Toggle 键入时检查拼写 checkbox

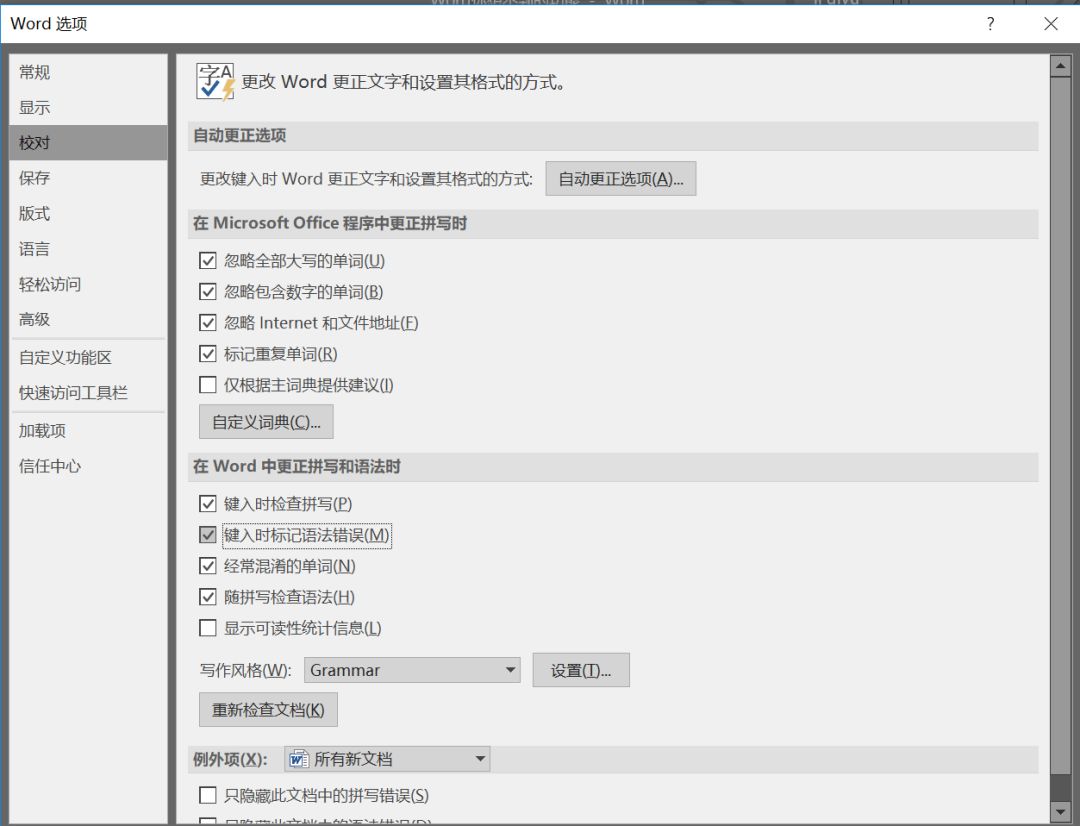click(207, 504)
